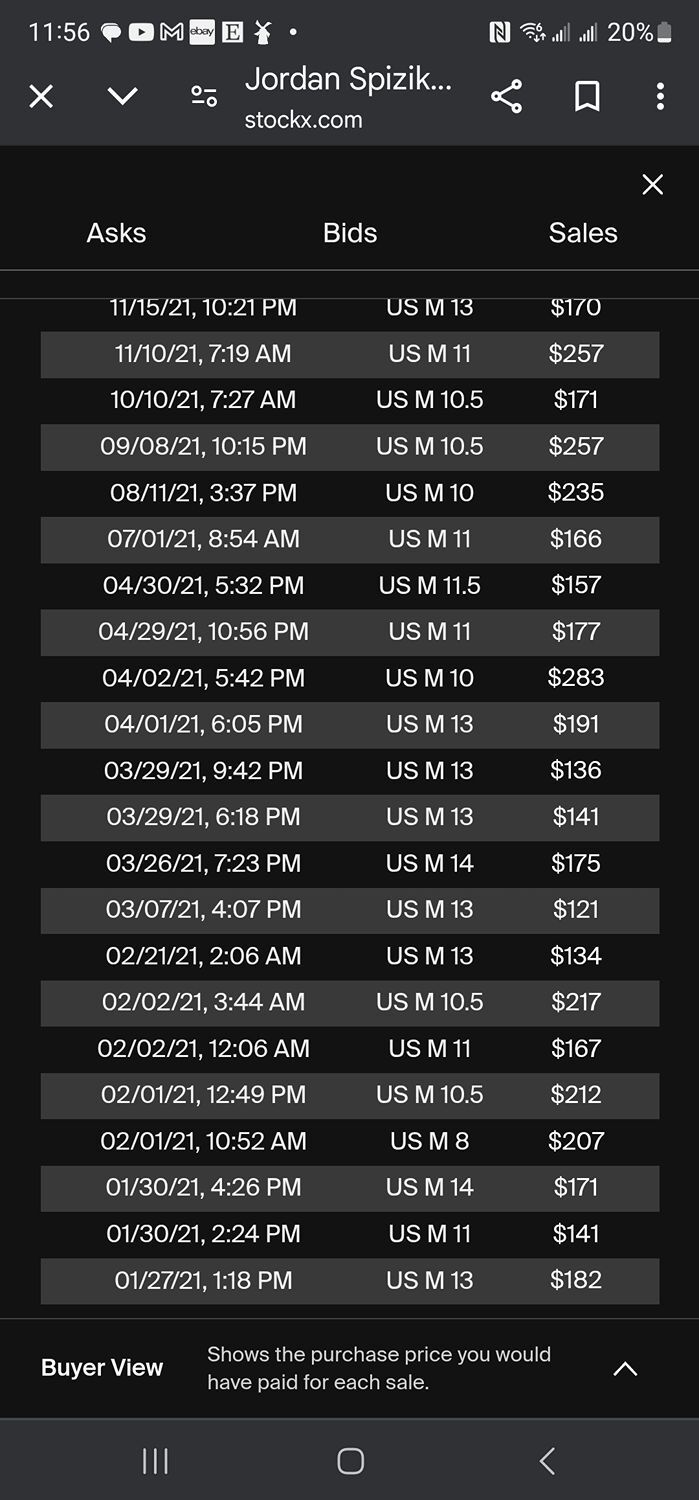Select the 11/10/21 sale row at $257
Image resolution: width=699 pixels, height=1500 pixels.
[350, 354]
